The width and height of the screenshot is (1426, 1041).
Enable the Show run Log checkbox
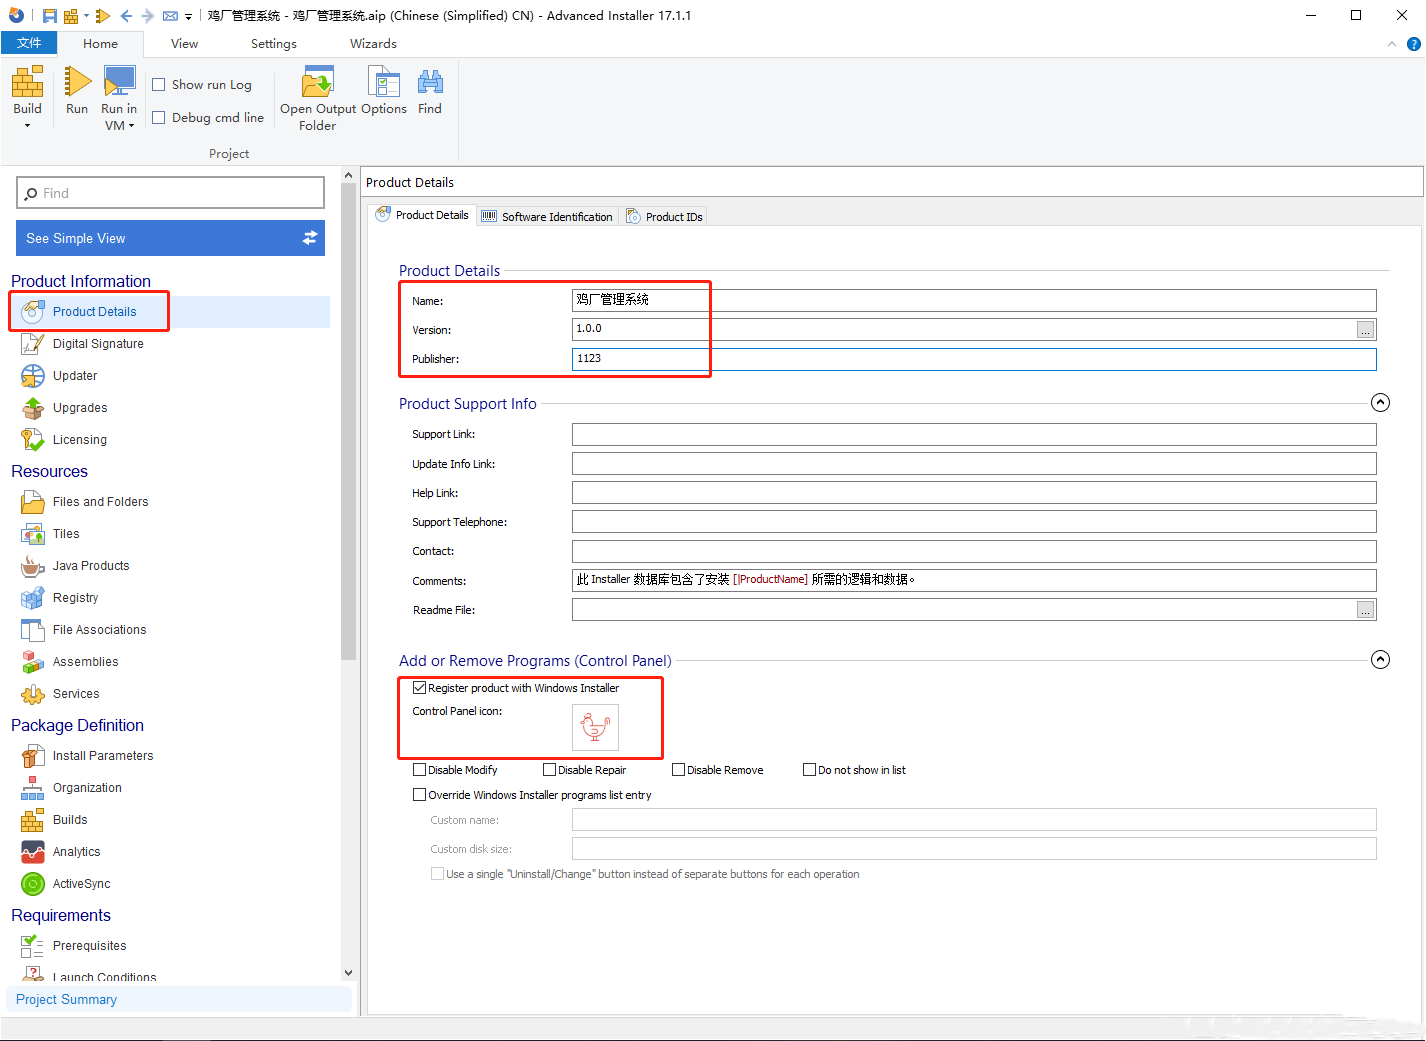point(159,85)
